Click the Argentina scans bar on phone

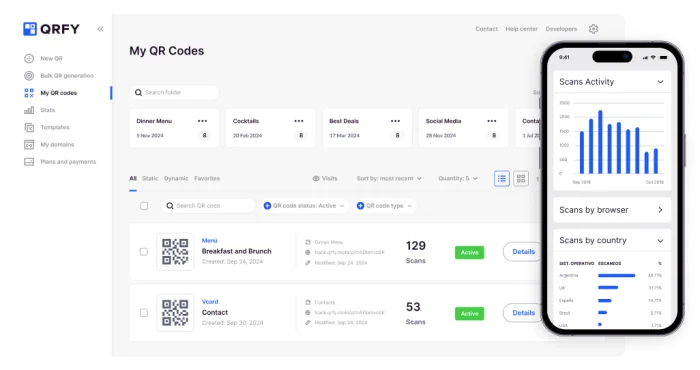click(x=616, y=276)
